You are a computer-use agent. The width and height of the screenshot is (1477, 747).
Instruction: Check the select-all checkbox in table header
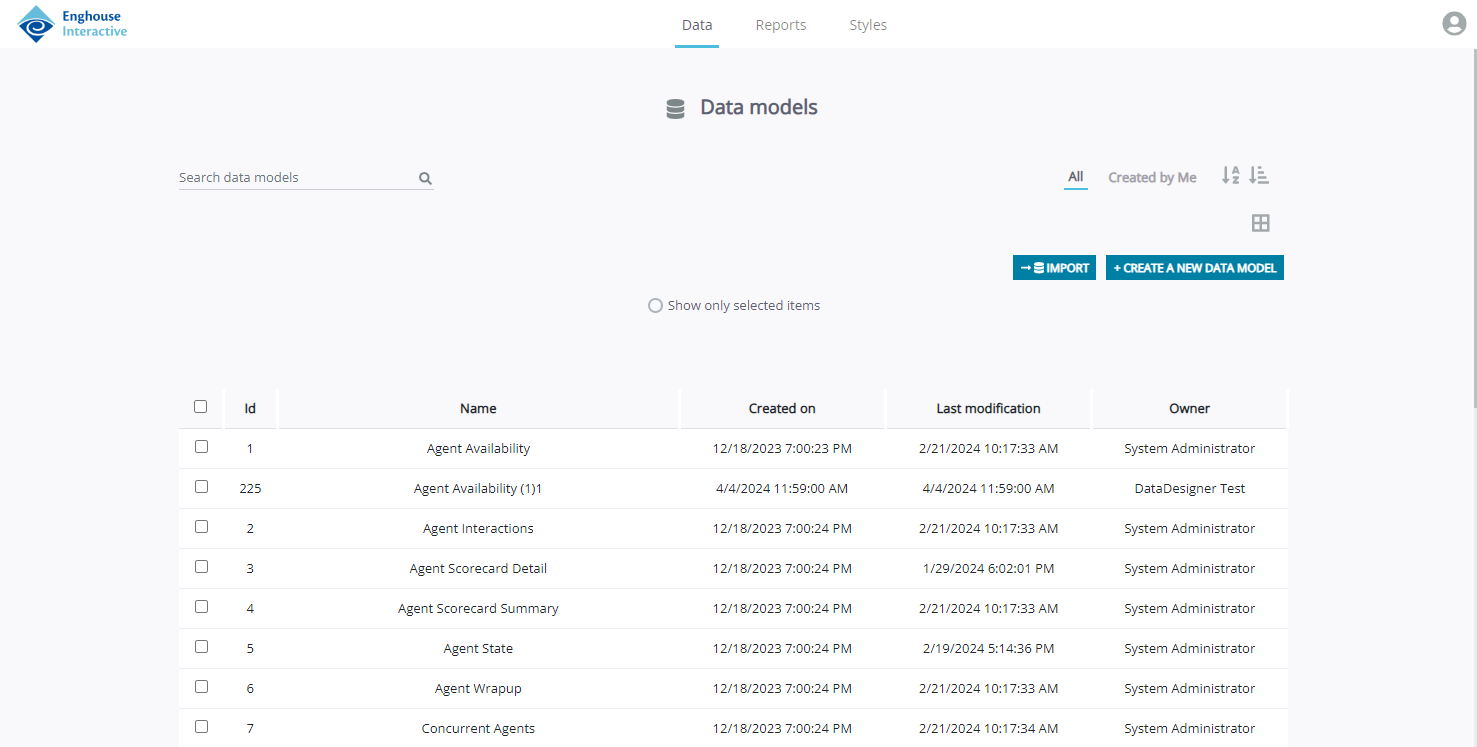pyautogui.click(x=200, y=407)
